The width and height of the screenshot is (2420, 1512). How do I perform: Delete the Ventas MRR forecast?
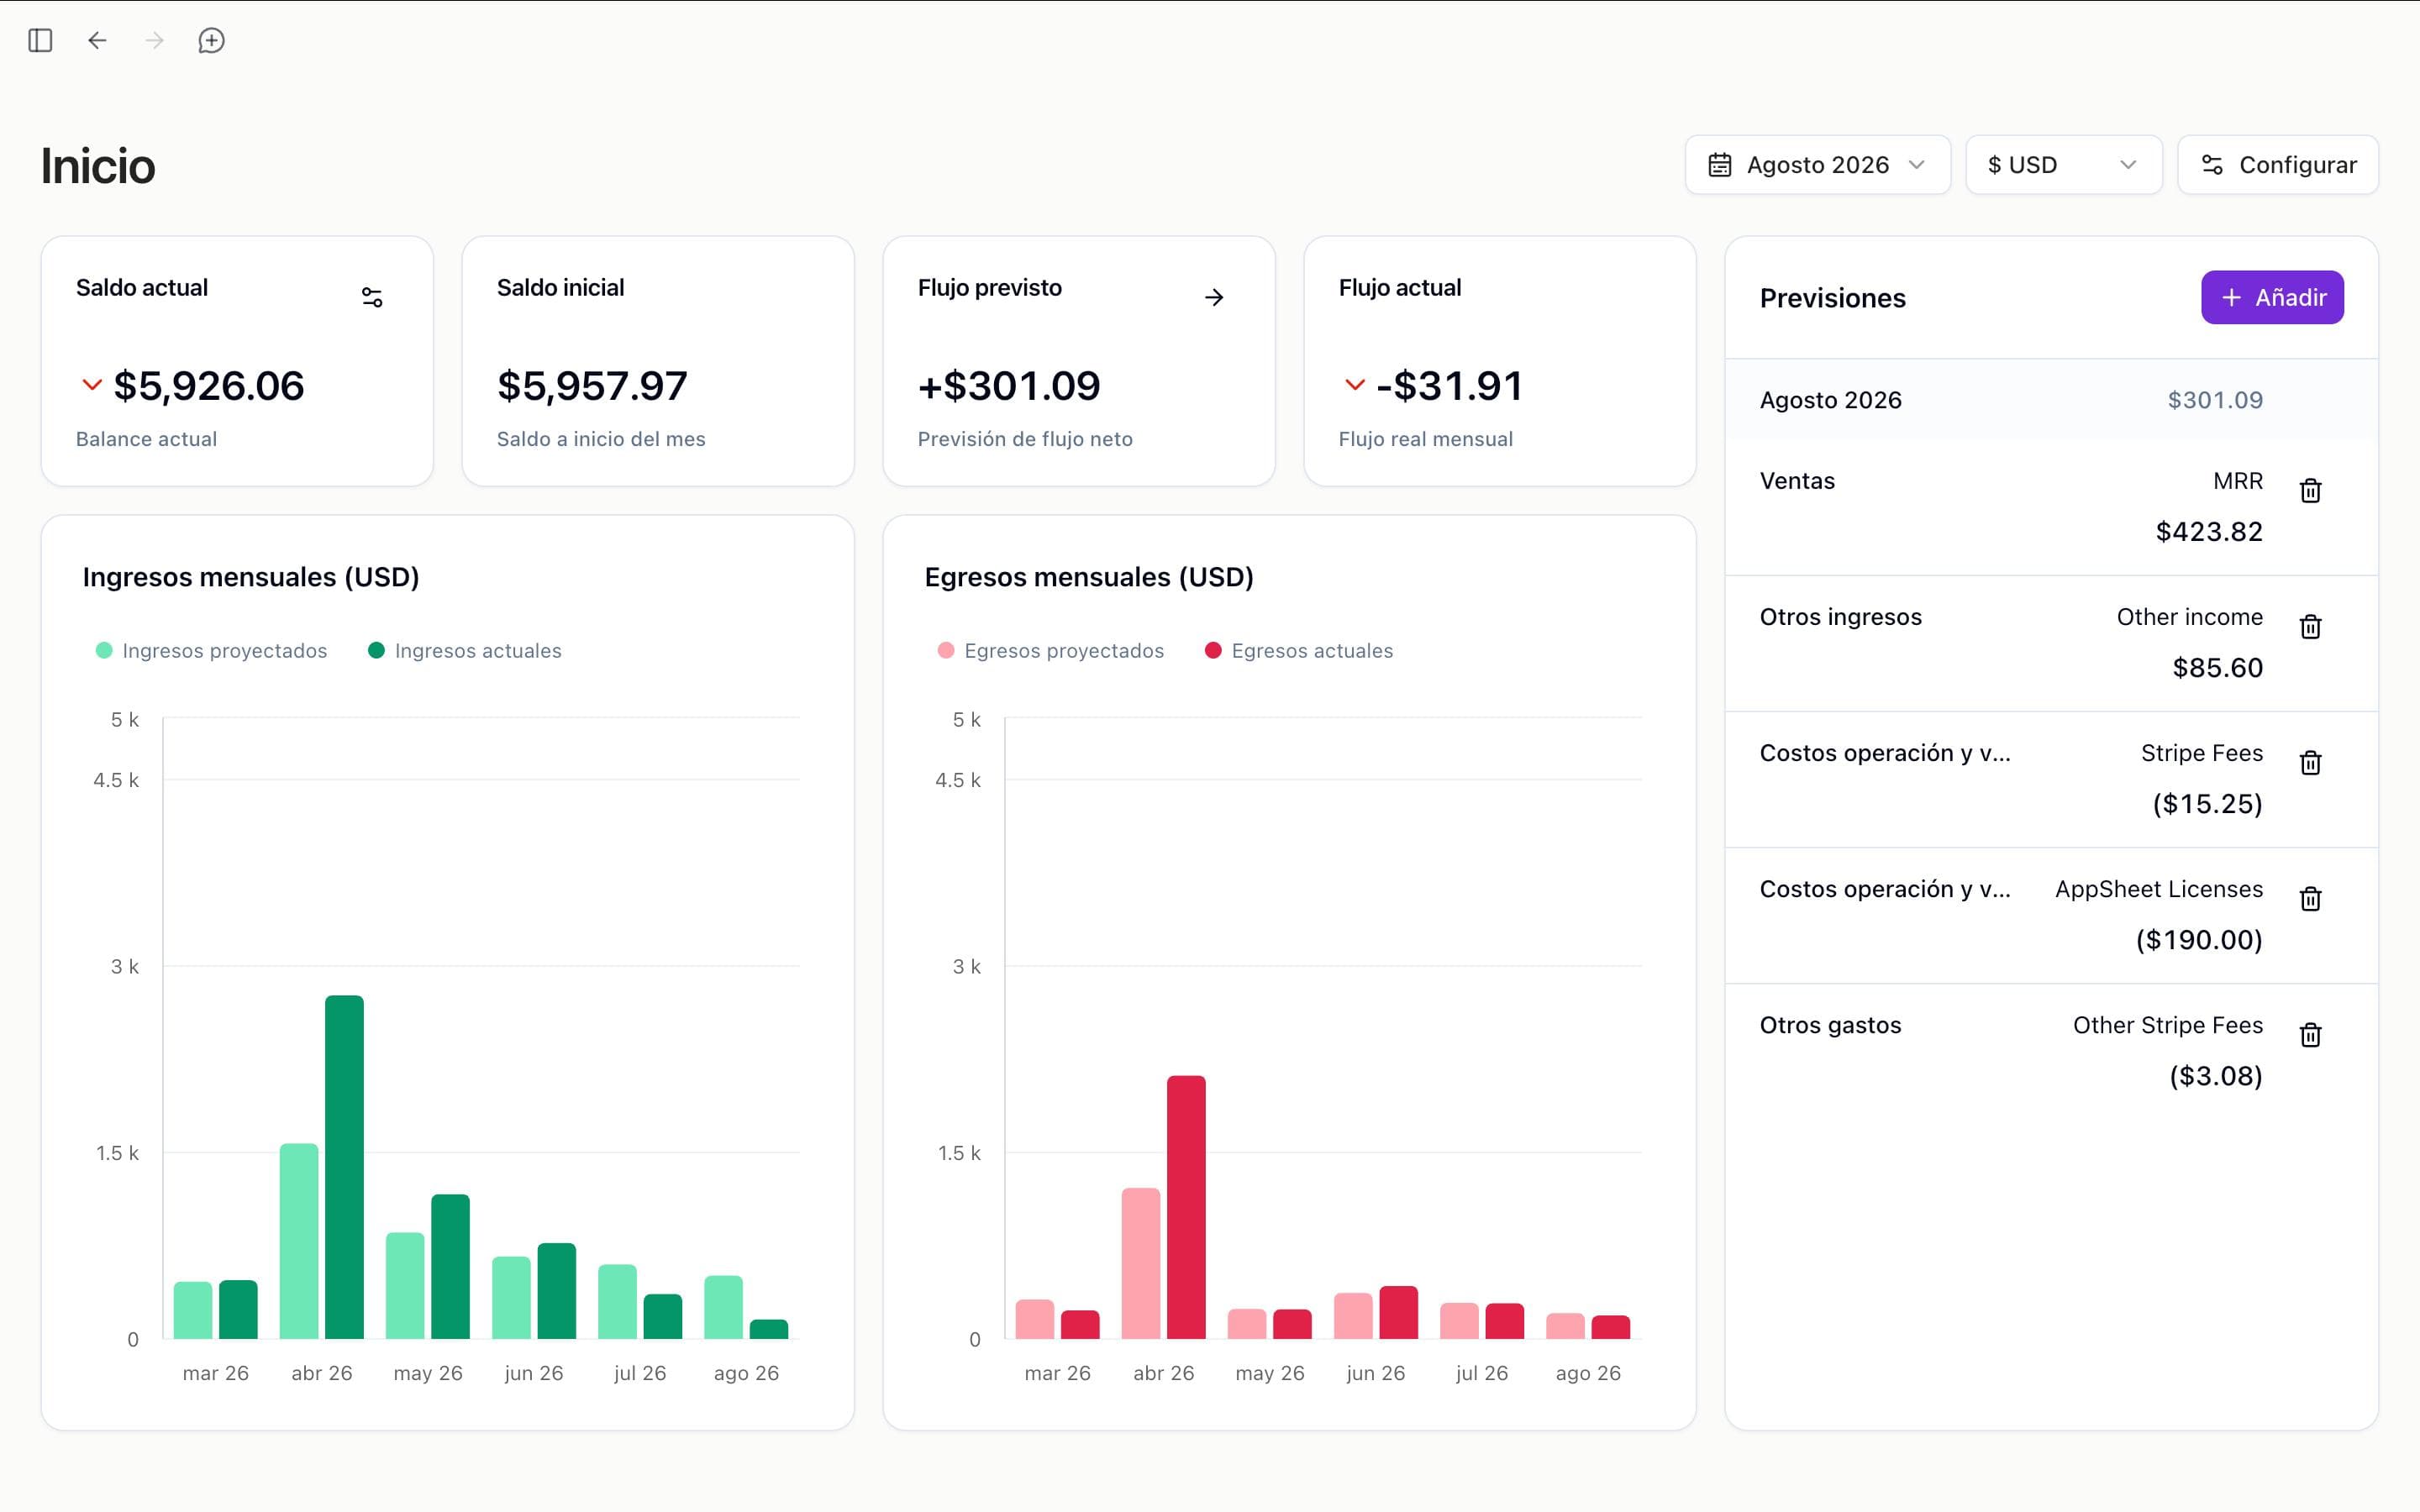(2310, 490)
